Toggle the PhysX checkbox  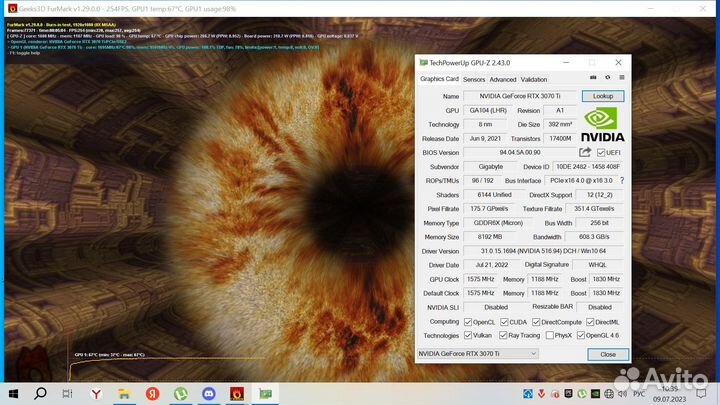[x=550, y=335]
